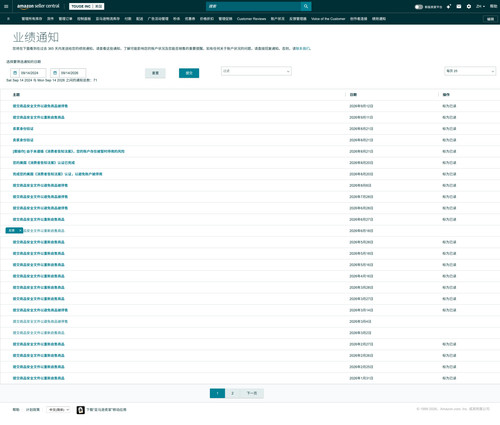
Task: Open the Voice of the Customer menu item
Action: (x=328, y=19)
